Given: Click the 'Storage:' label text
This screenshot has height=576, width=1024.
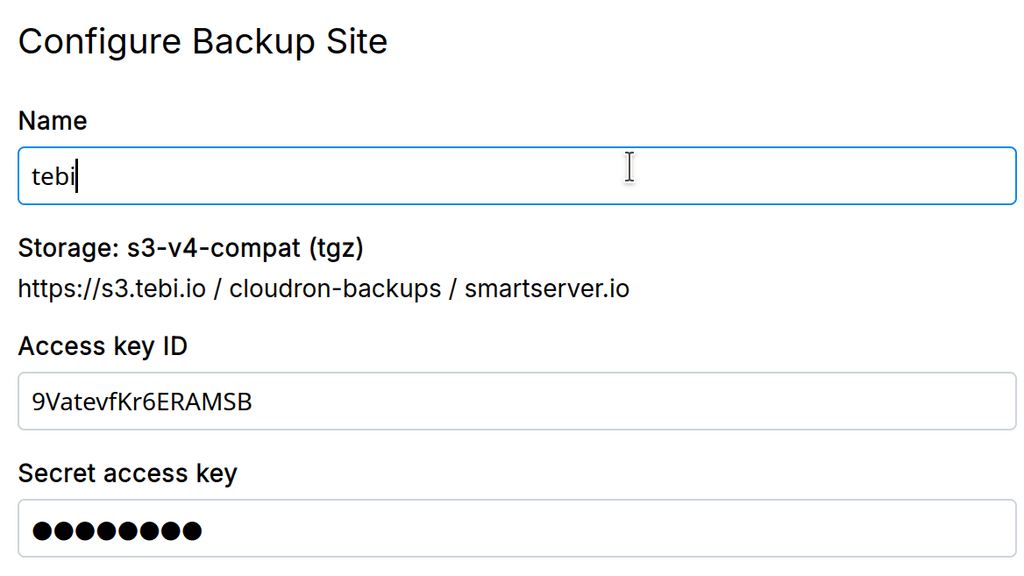Looking at the screenshot, I should (68, 247).
